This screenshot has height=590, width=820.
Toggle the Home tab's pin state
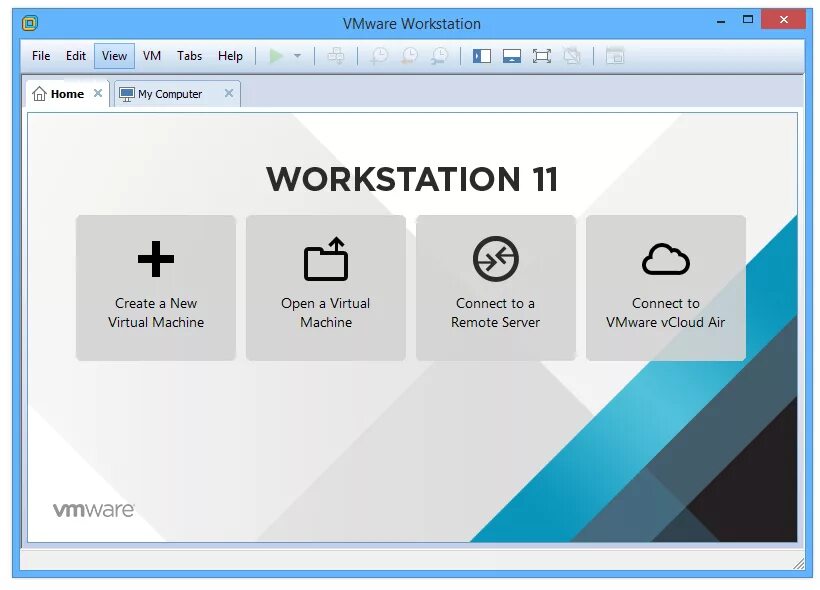(97, 93)
